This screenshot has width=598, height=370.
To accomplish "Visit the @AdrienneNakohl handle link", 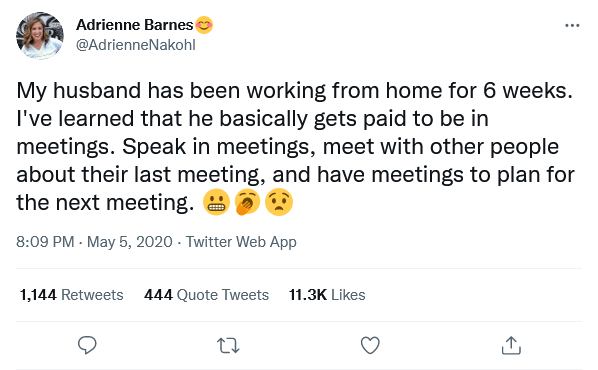I will click(136, 45).
